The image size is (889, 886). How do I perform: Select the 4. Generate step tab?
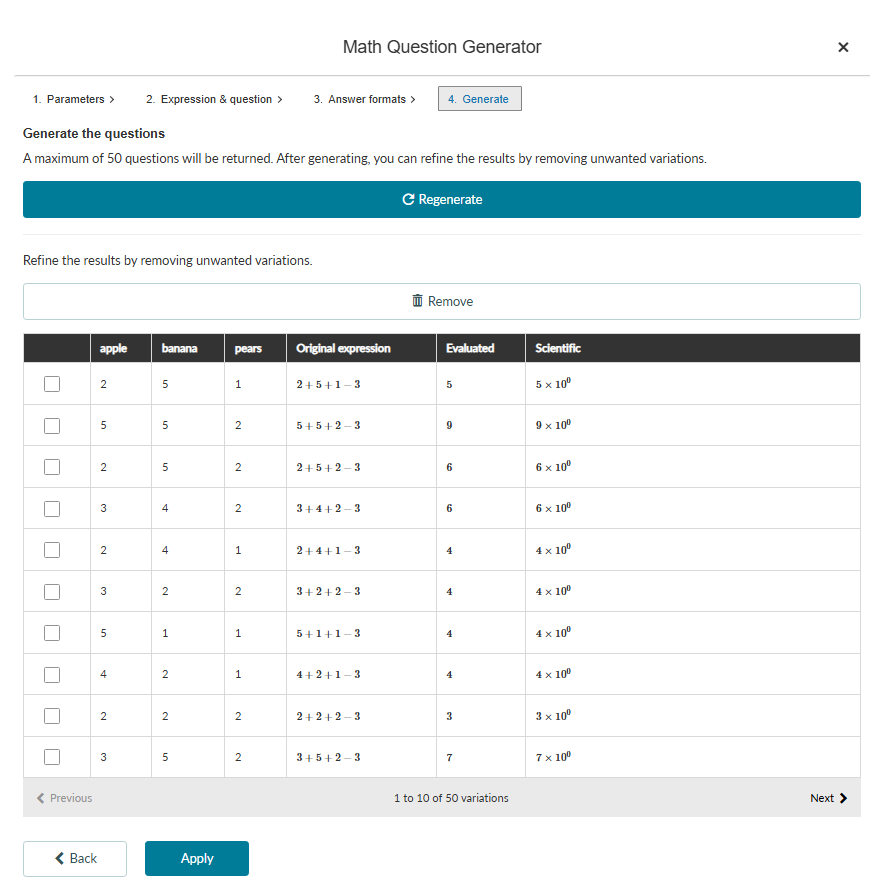click(479, 99)
